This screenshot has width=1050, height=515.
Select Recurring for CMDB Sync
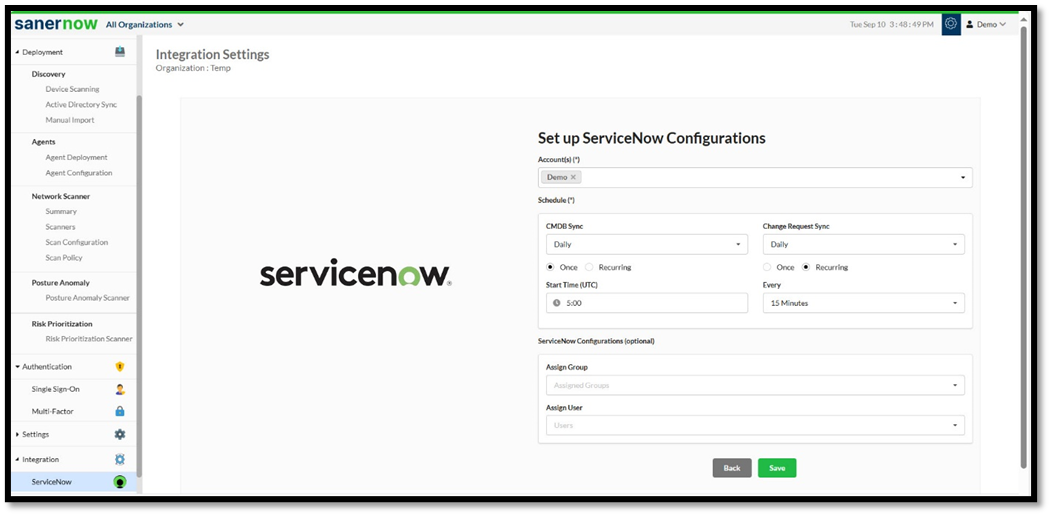pyautogui.click(x=589, y=267)
